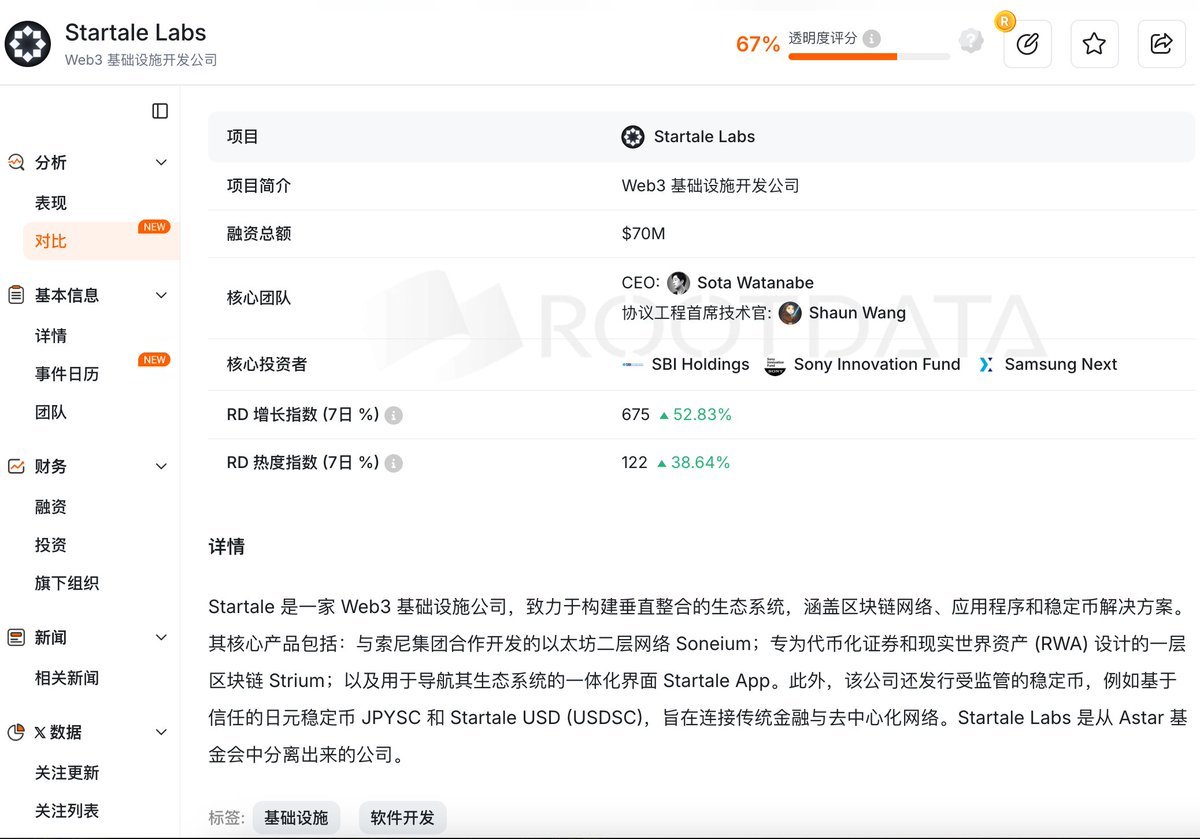Click the Startale Labs logo in header

[x=28, y=44]
